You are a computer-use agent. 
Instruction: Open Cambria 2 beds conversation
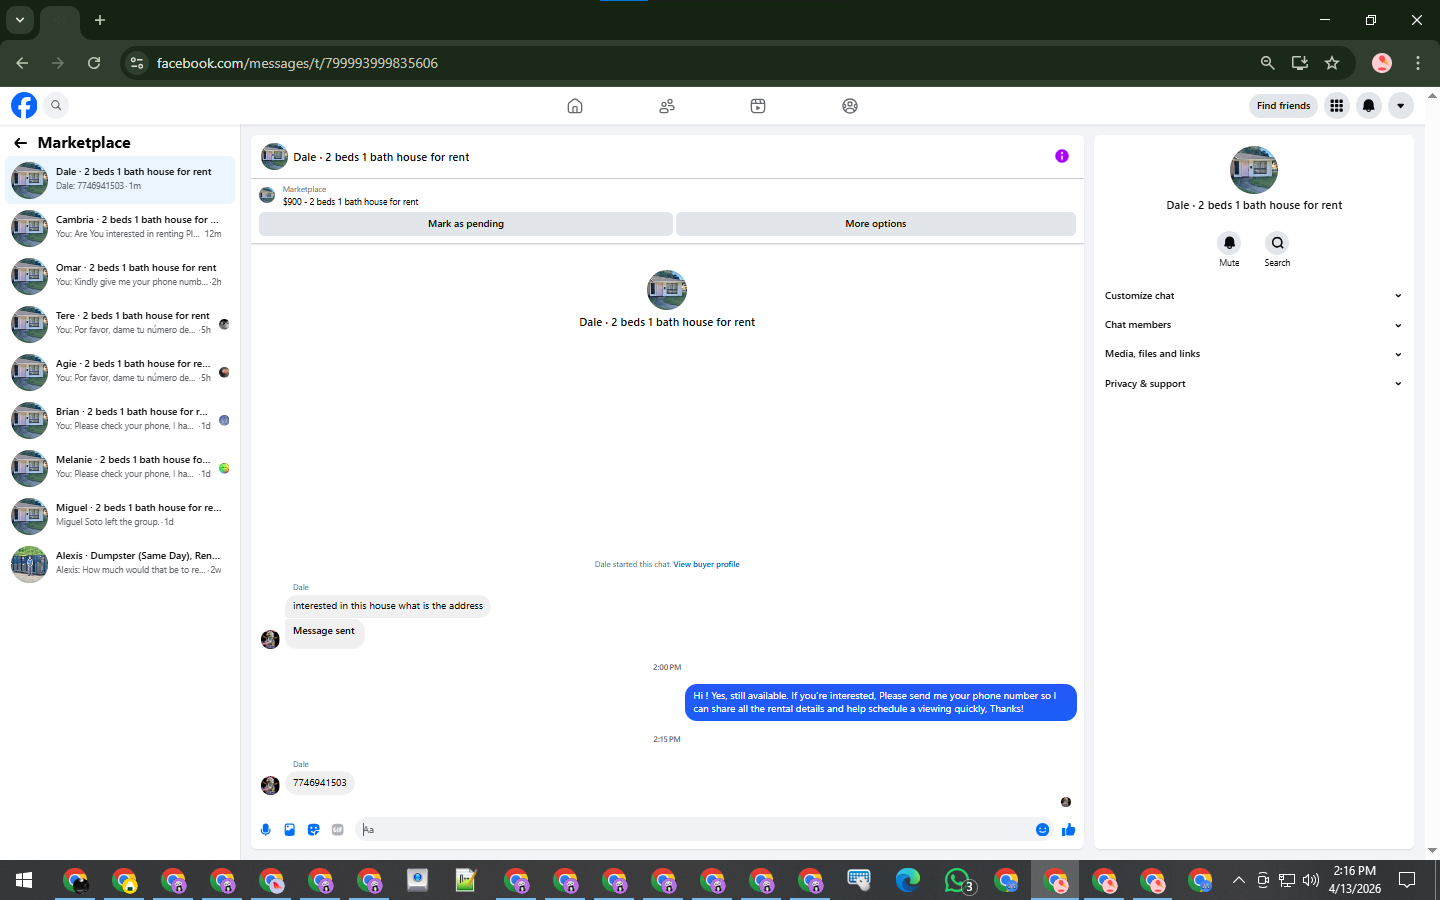[x=120, y=227]
